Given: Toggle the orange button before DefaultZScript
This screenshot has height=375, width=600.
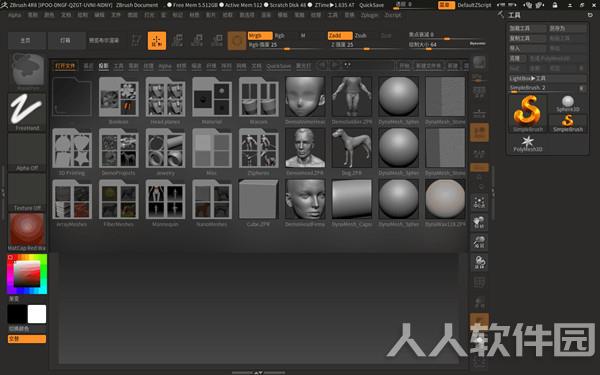Looking at the screenshot, I should (447, 5).
